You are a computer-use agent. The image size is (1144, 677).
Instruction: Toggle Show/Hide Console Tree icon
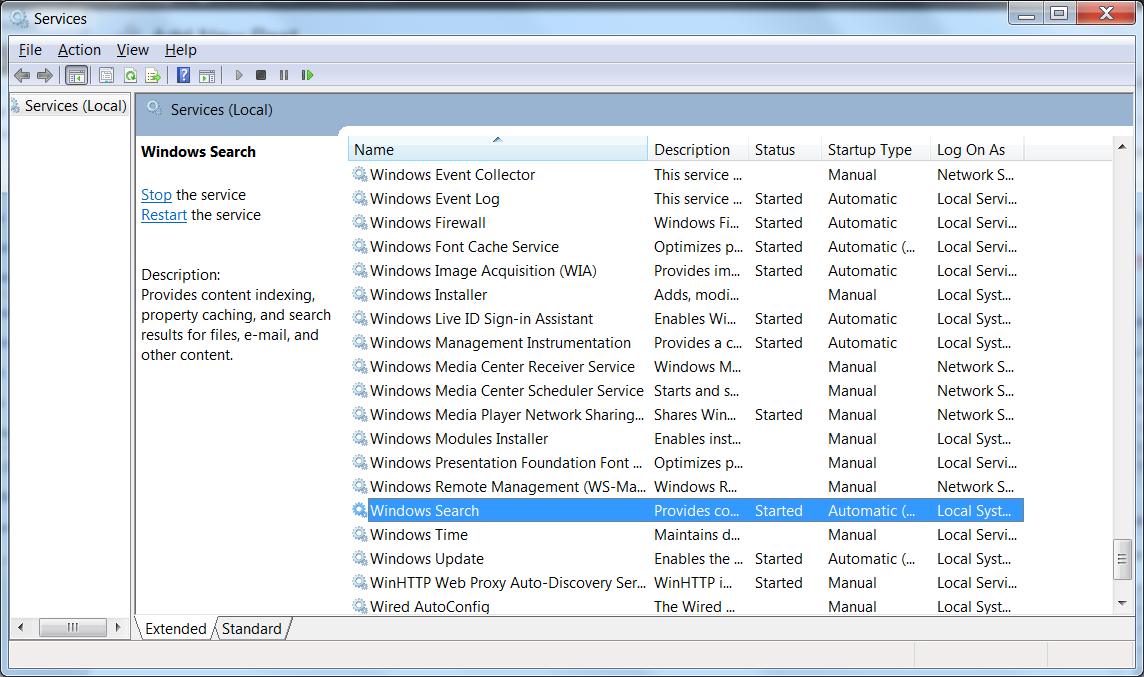click(x=77, y=75)
